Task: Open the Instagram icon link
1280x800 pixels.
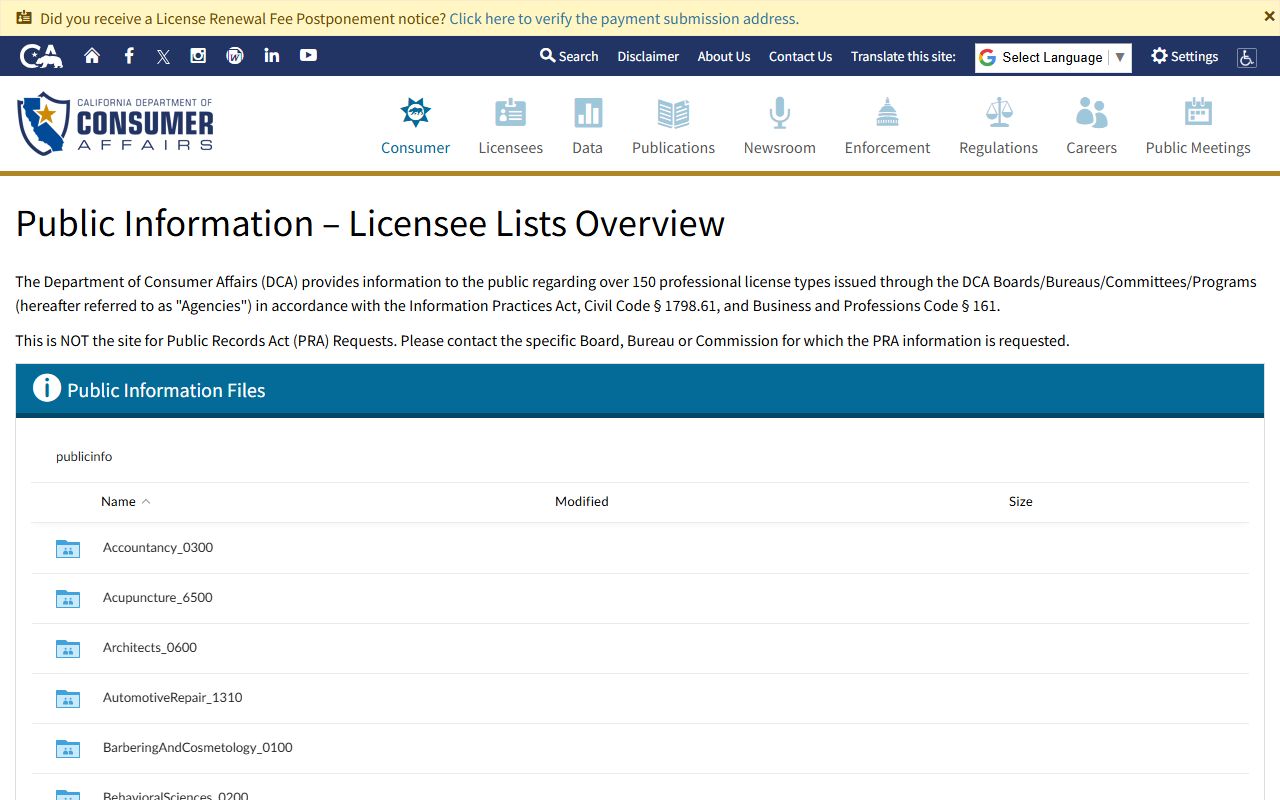Action: tap(198, 56)
